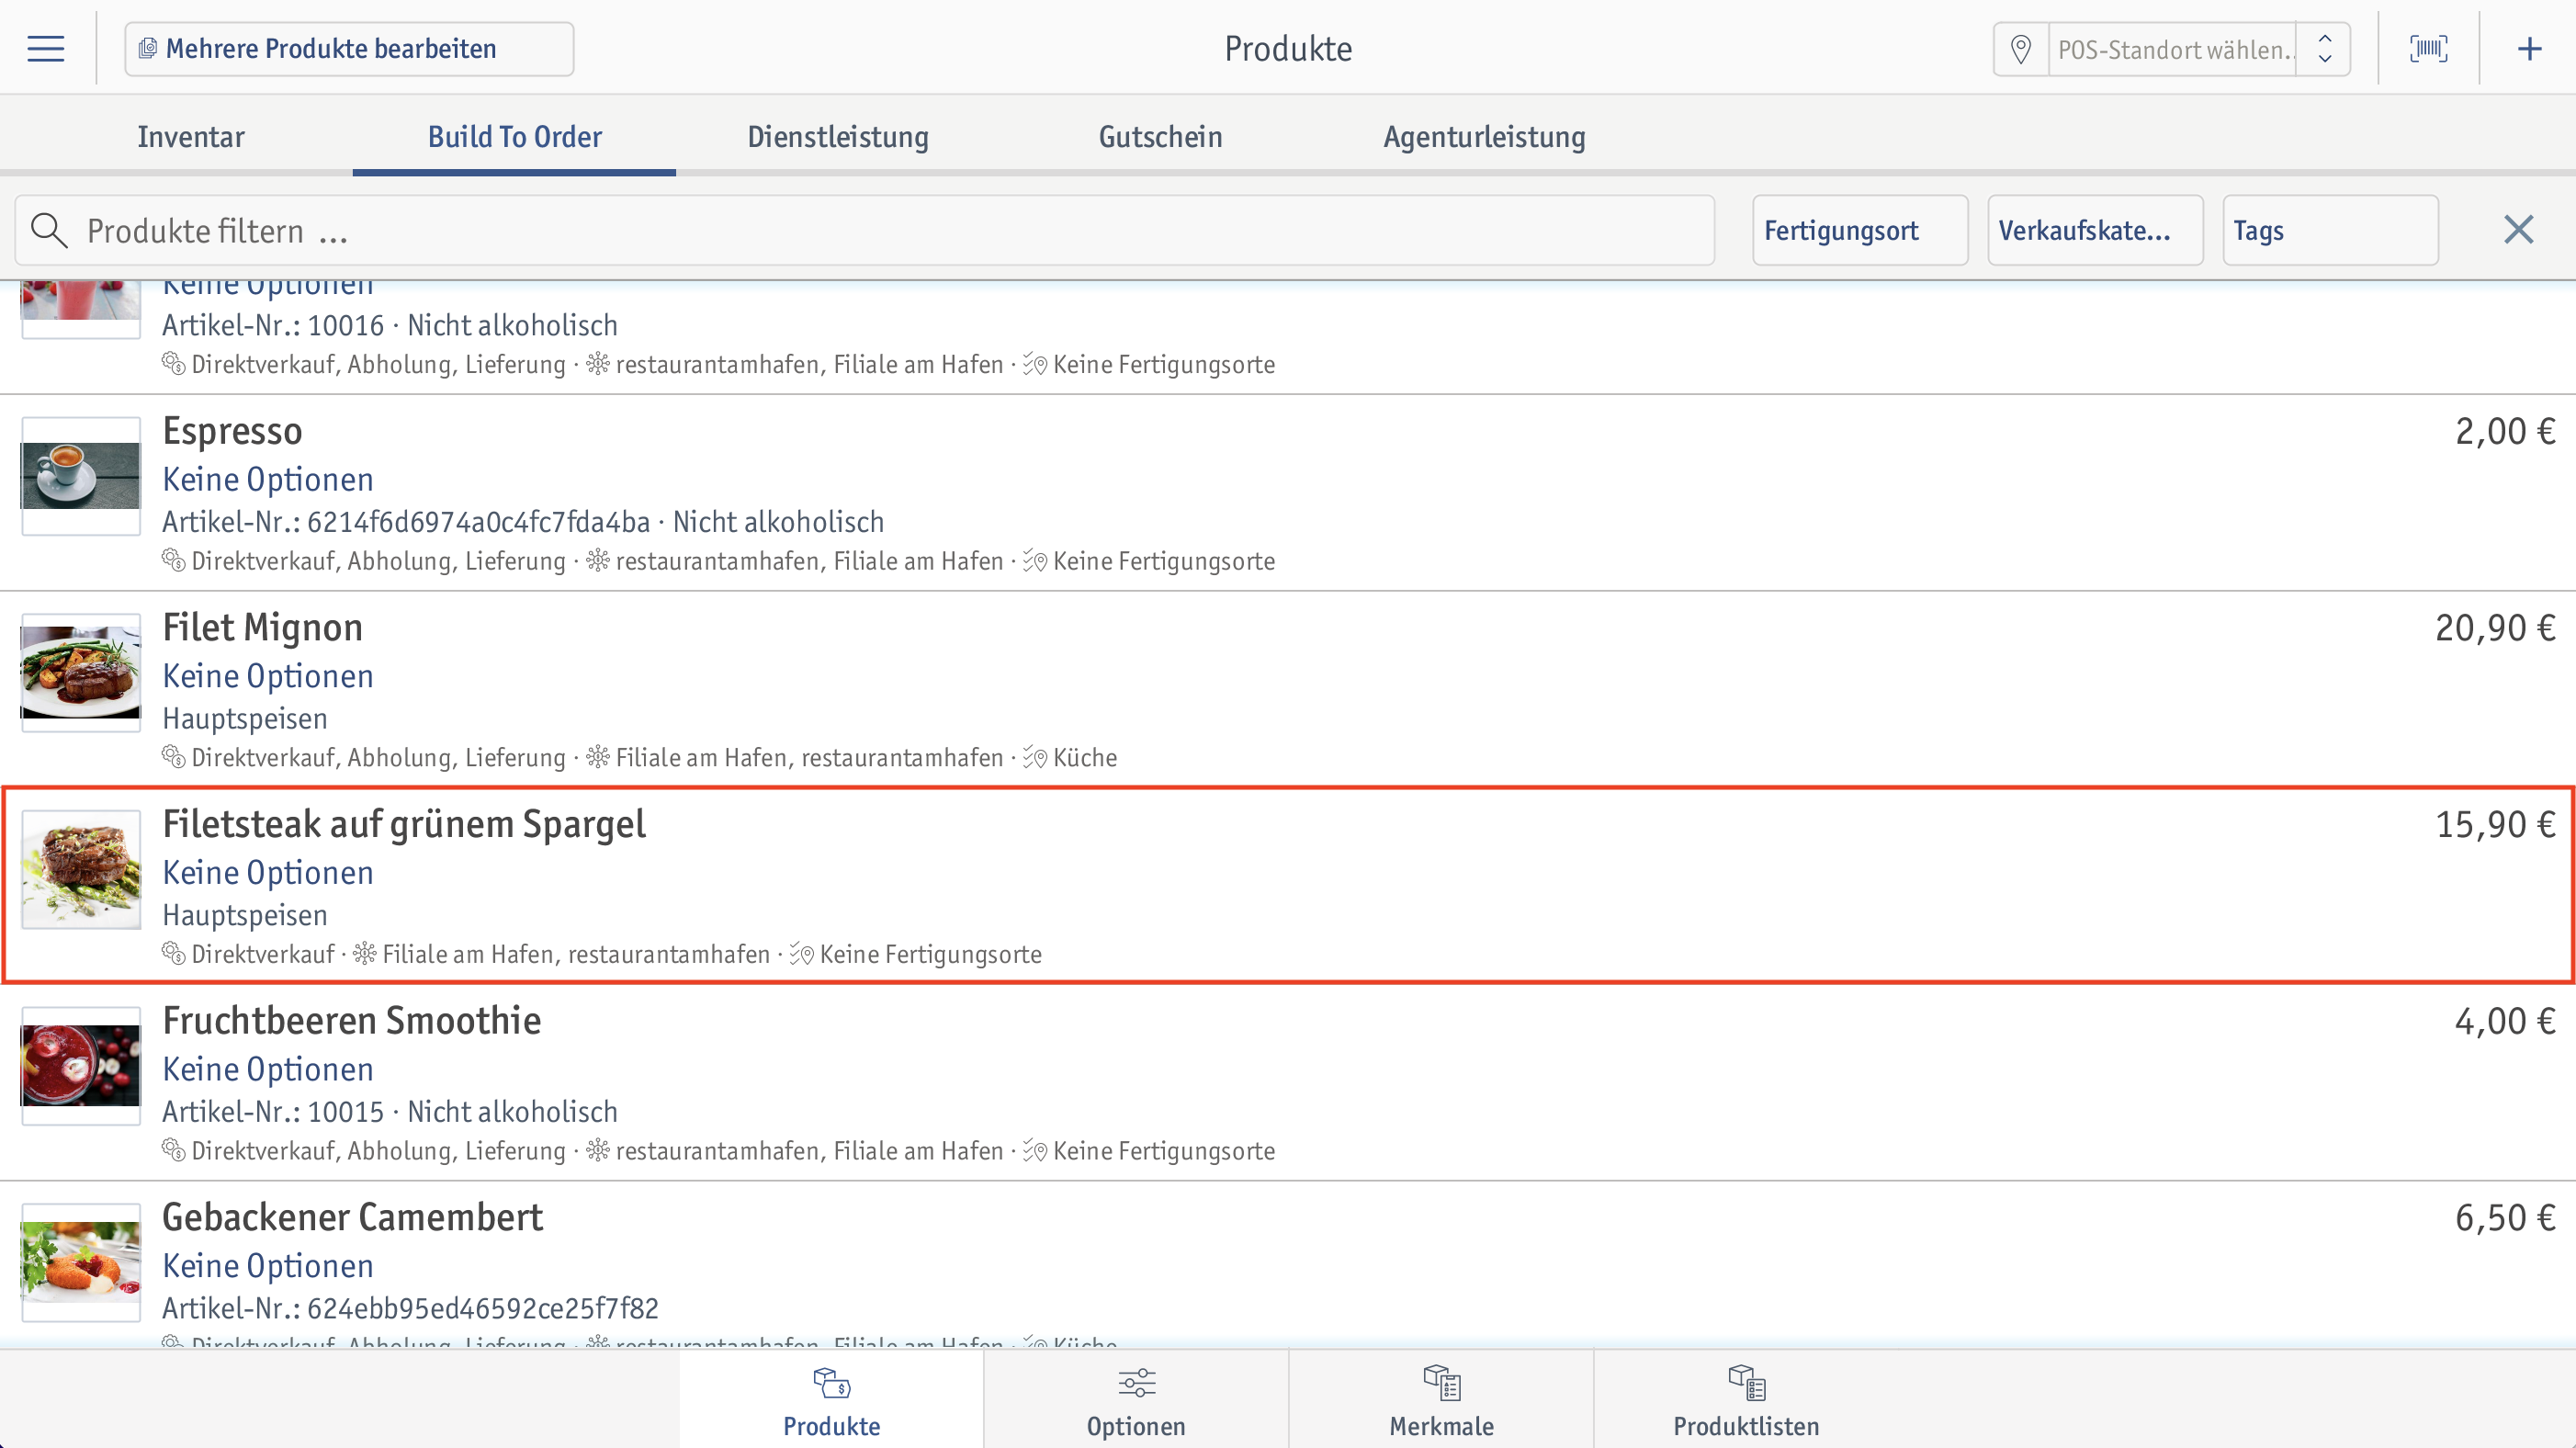Viewport: 2576px width, 1448px height.
Task: Open Optionen bottom navigation icon
Action: pos(1136,1383)
